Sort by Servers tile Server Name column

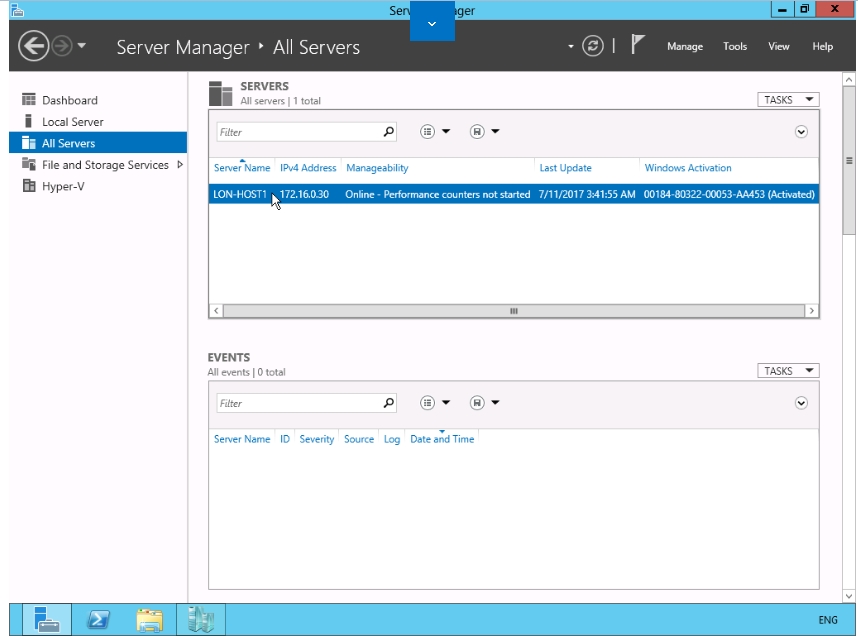(242, 168)
